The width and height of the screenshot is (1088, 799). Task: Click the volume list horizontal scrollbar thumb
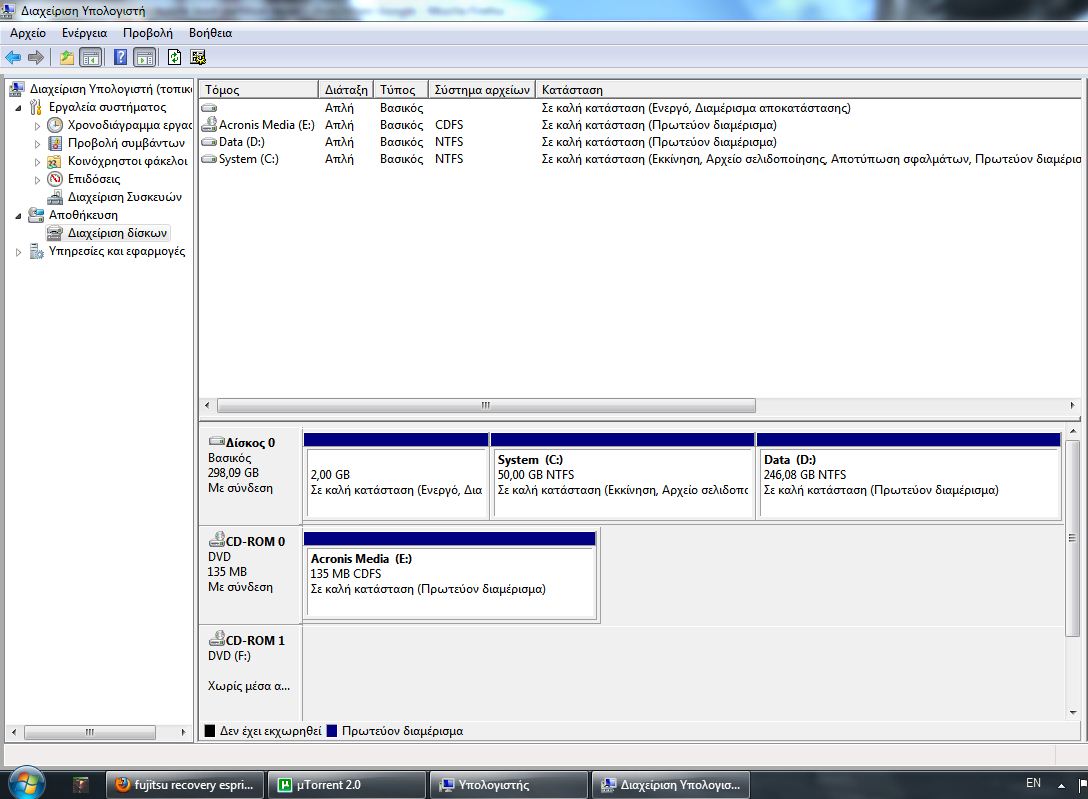click(486, 405)
